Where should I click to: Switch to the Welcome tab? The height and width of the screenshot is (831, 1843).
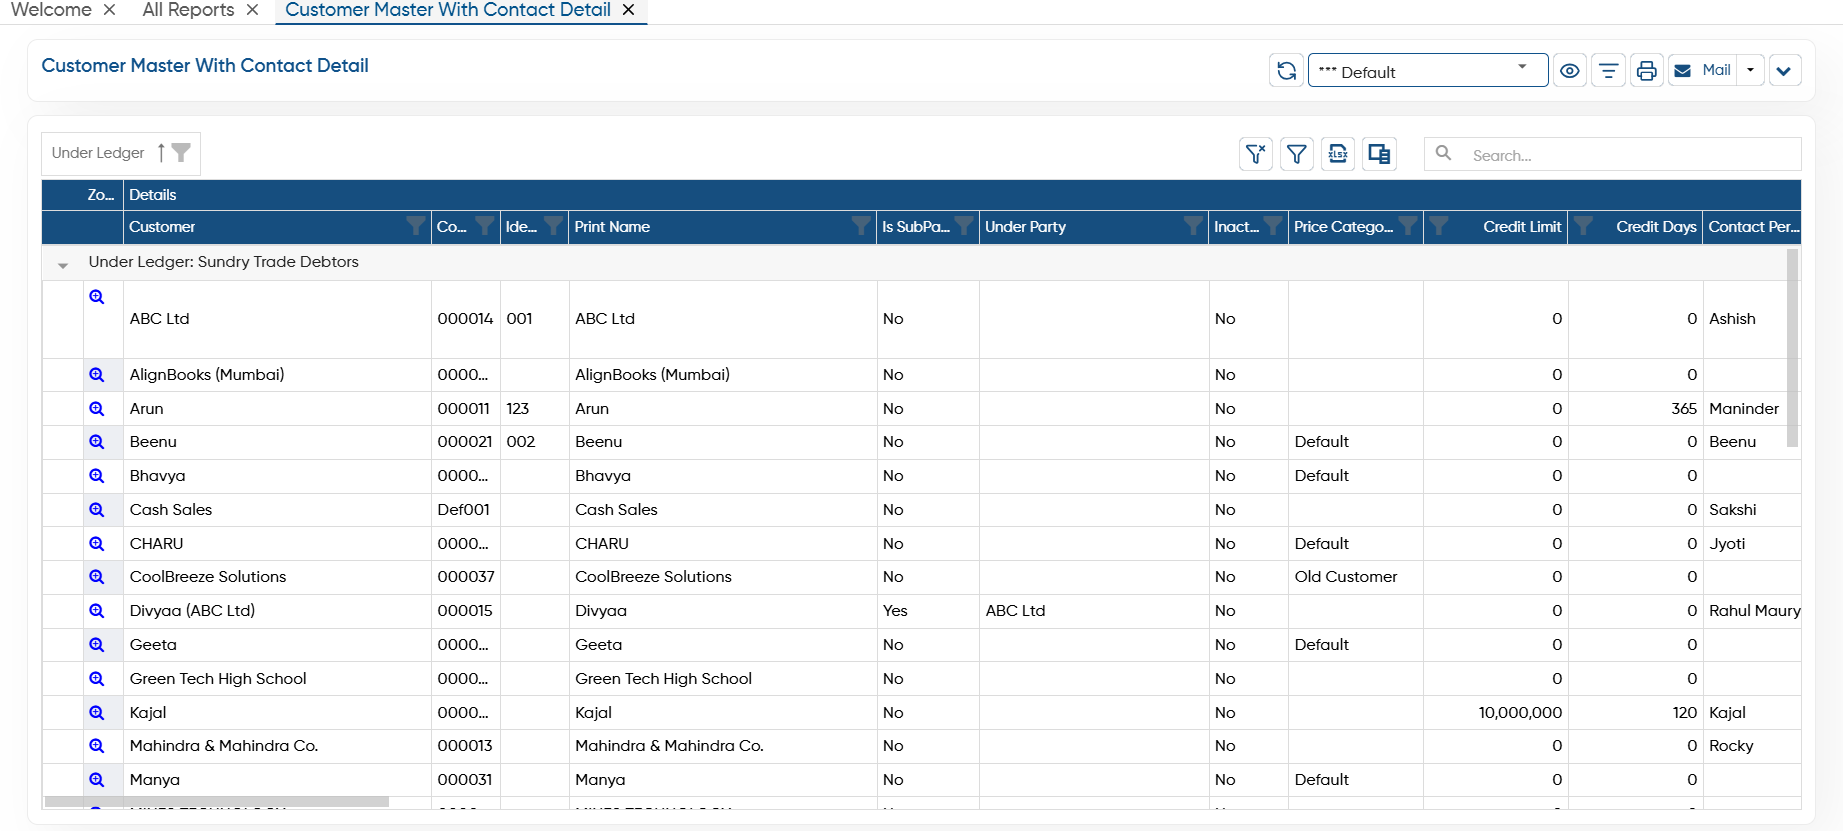click(x=51, y=10)
